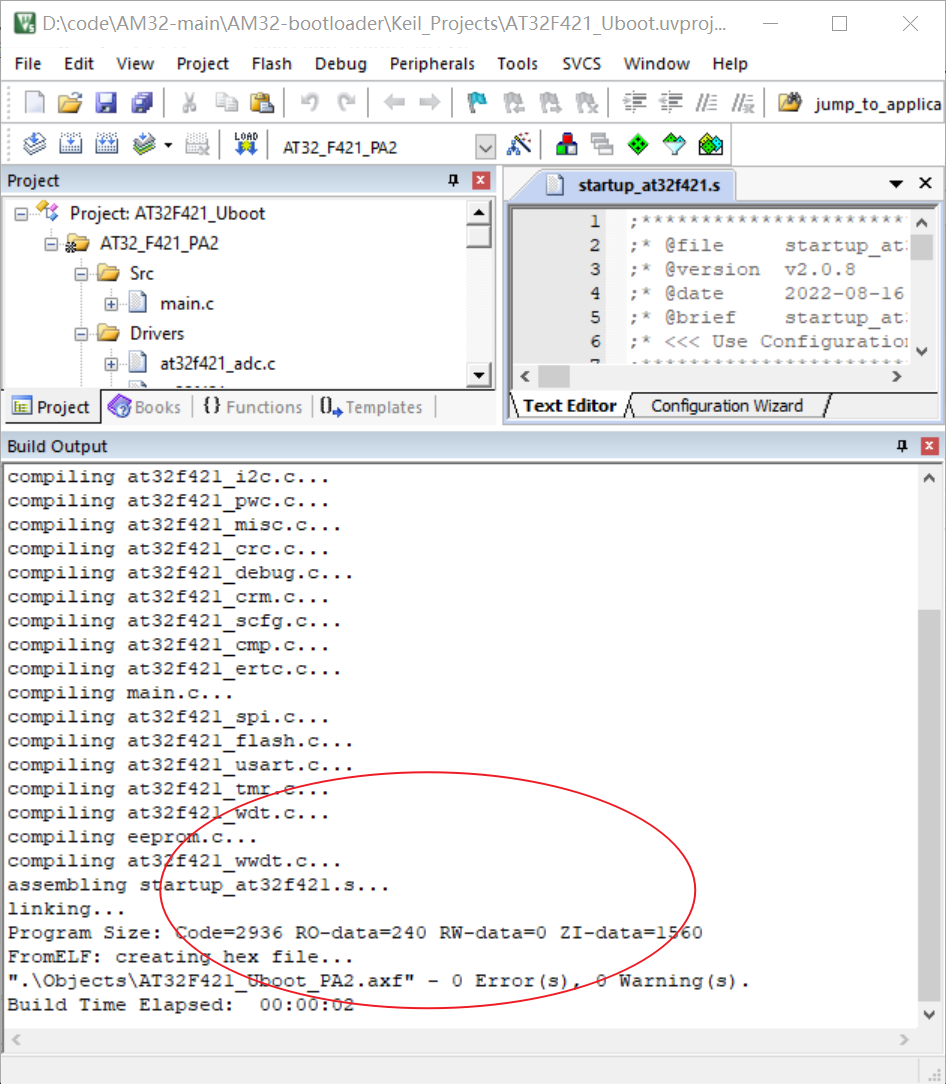Image resolution: width=946 pixels, height=1084 pixels.
Task: Collapse the Src folder group
Action: coord(81,274)
